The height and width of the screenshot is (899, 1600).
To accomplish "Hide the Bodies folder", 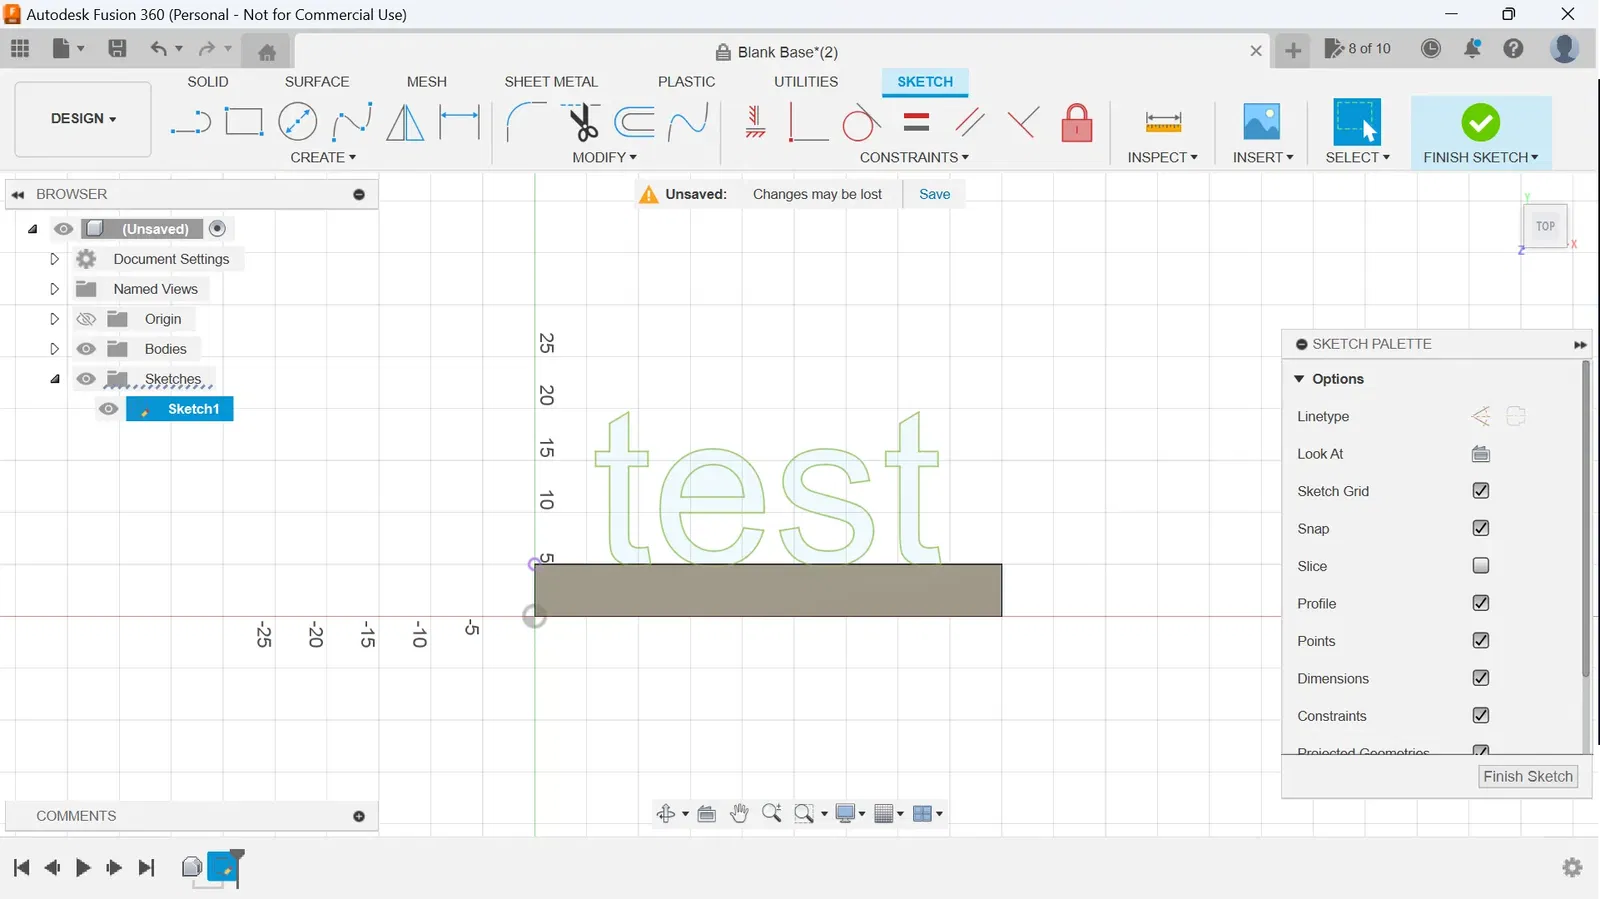I will click(86, 349).
